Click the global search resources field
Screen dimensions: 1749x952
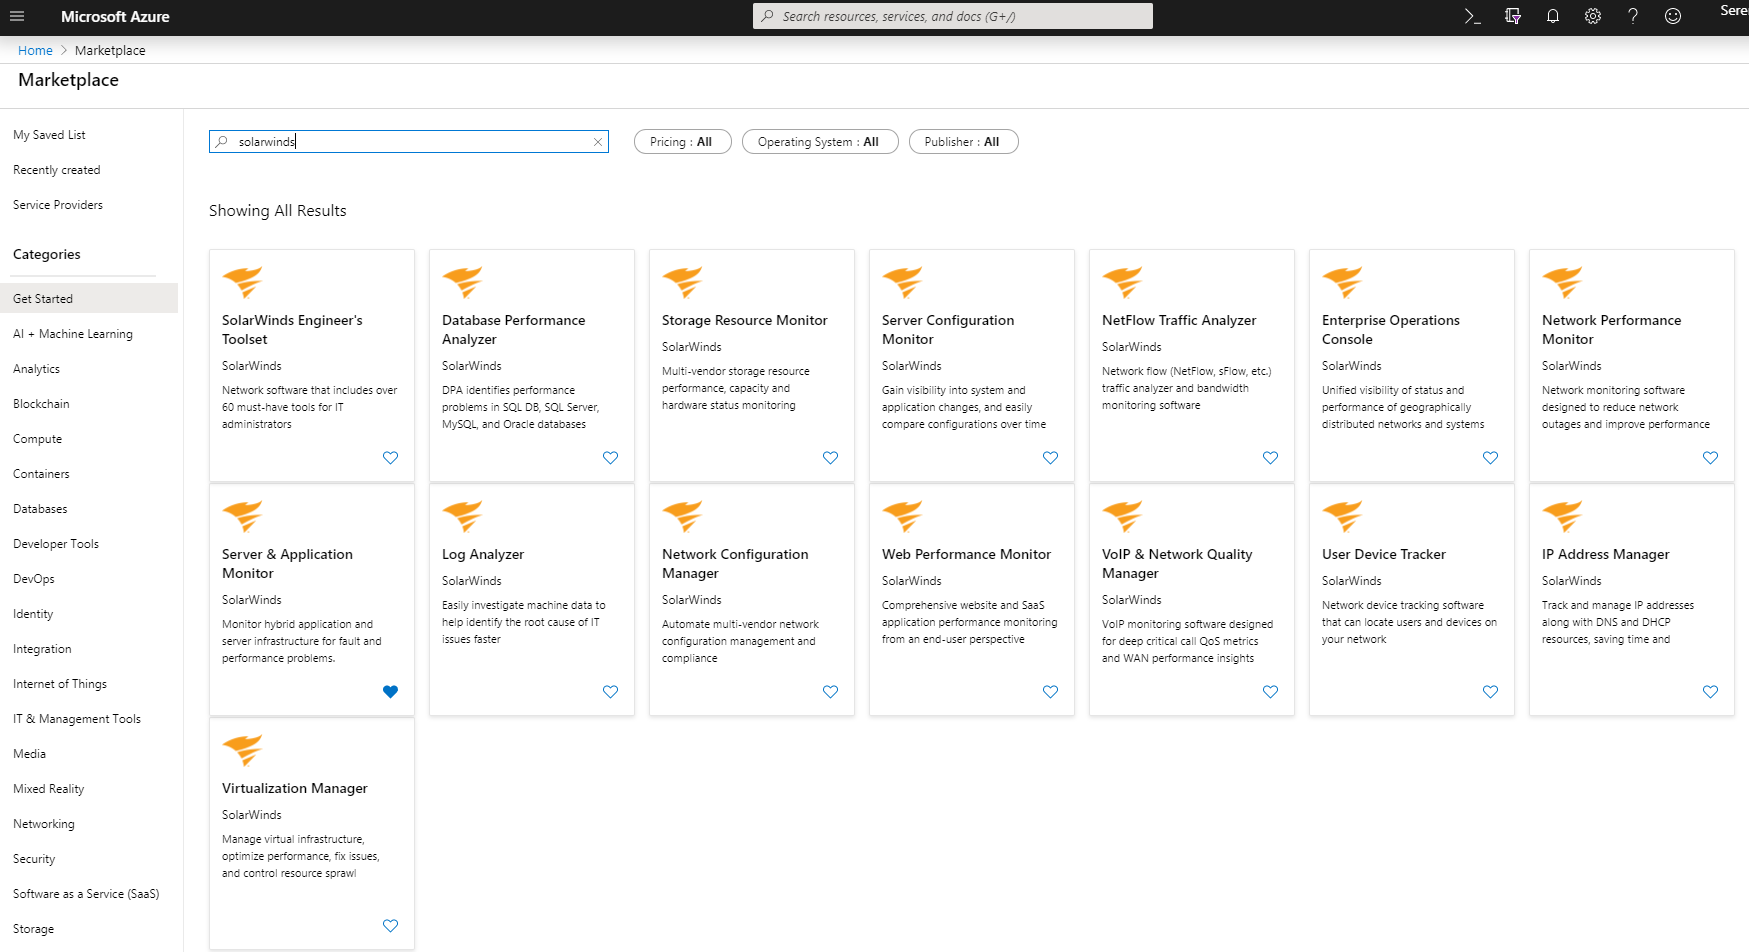tap(952, 16)
